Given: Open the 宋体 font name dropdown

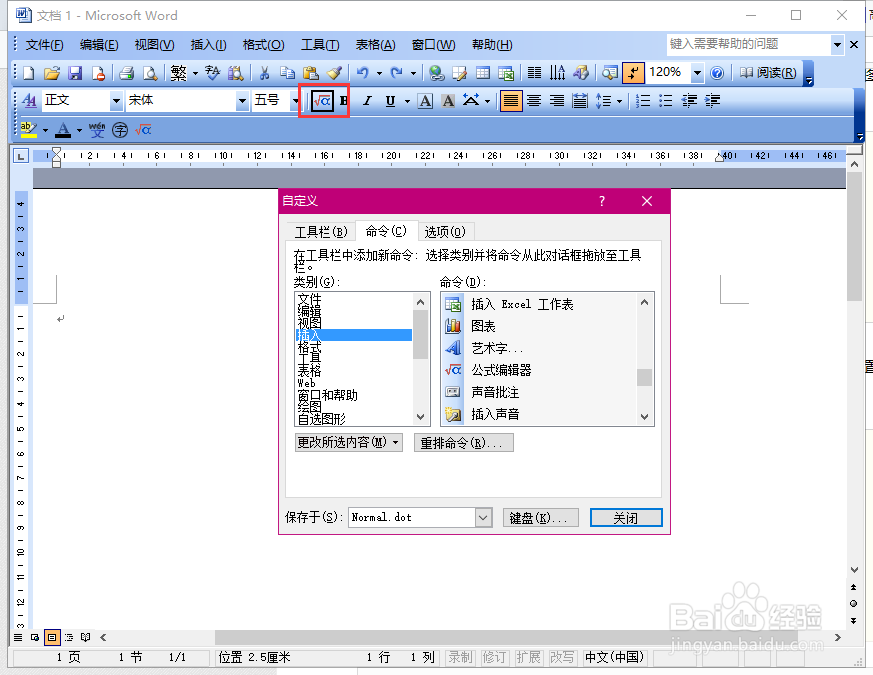Looking at the screenshot, I should 240,100.
